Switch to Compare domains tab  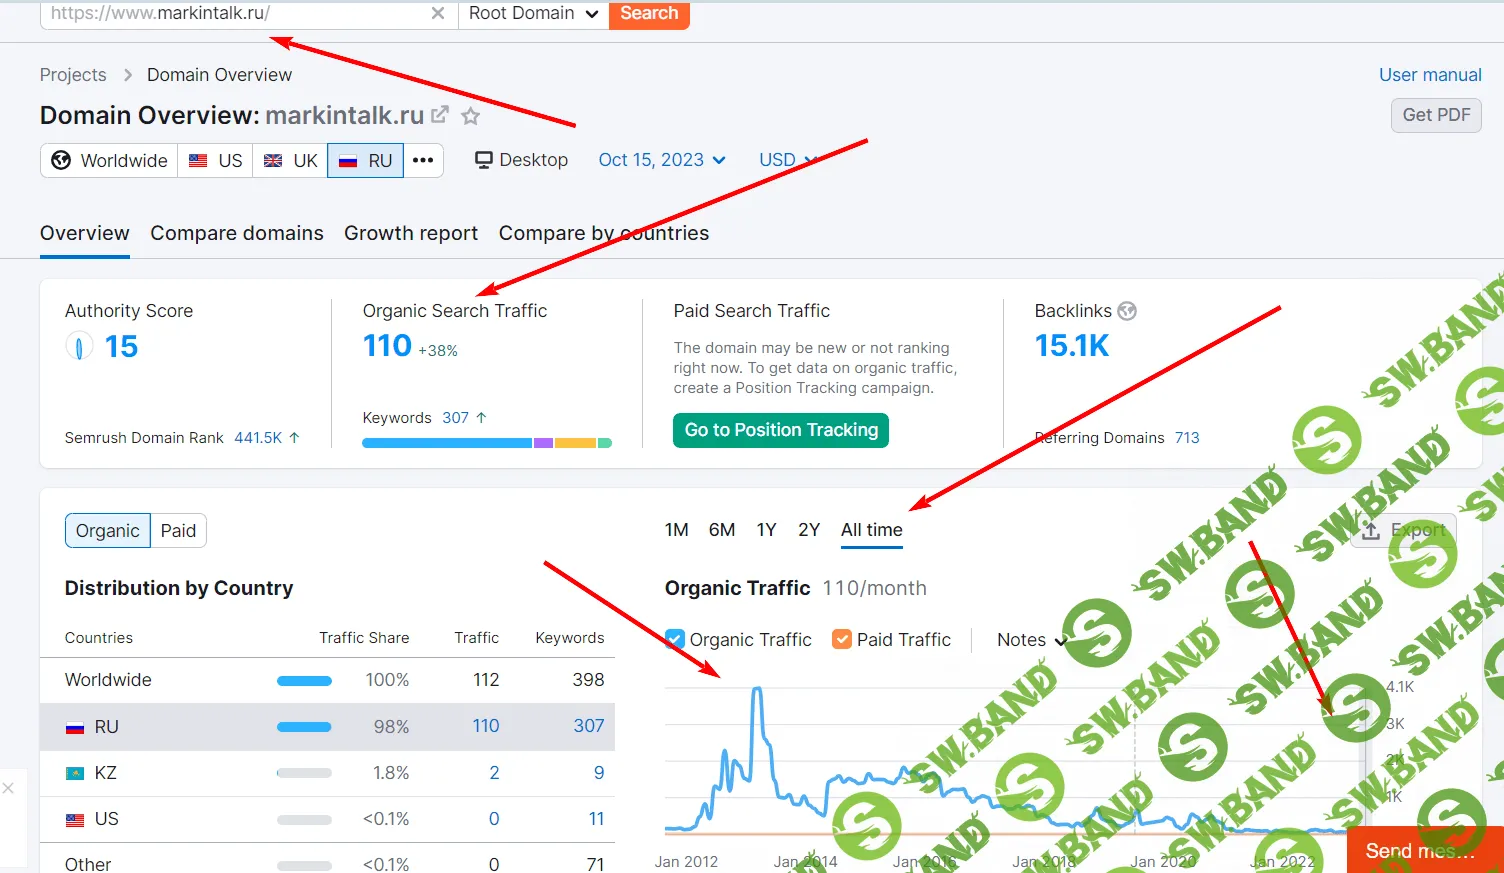coord(237,233)
